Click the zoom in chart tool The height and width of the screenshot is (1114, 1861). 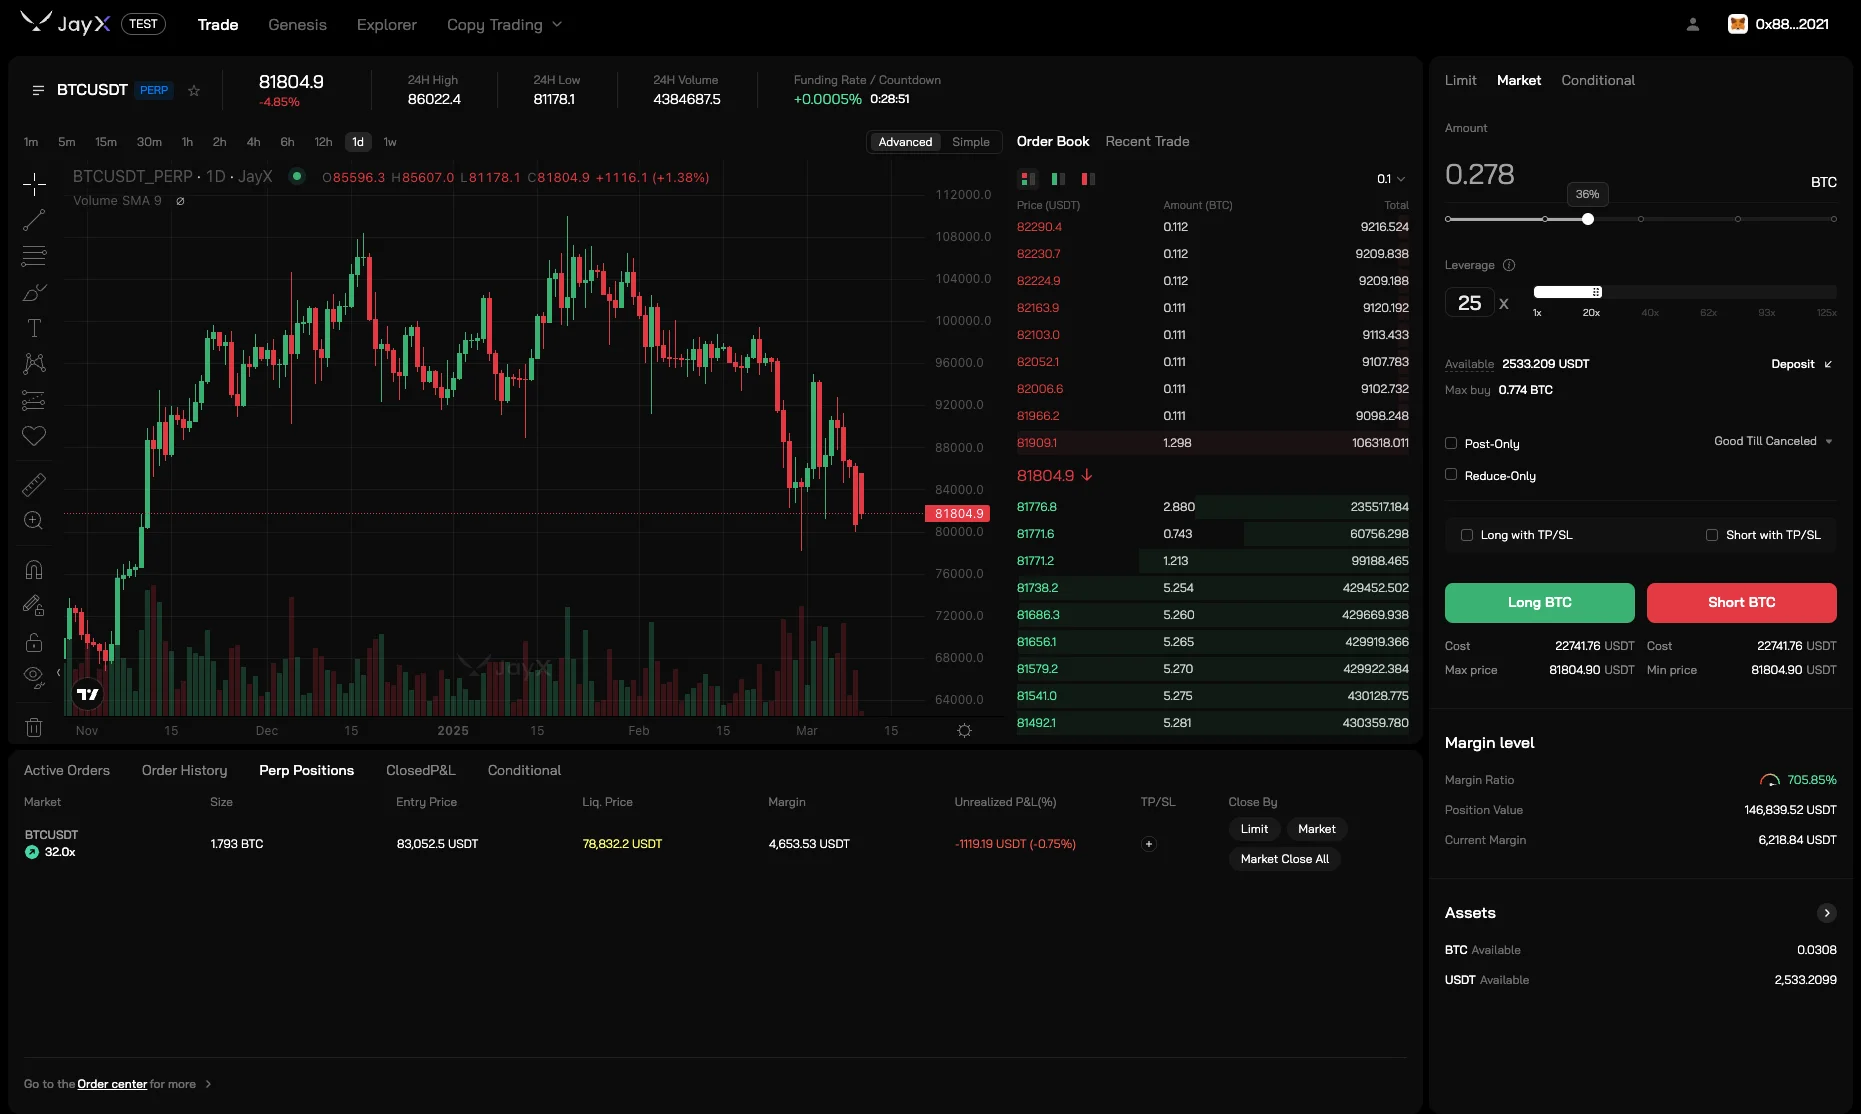click(34, 520)
